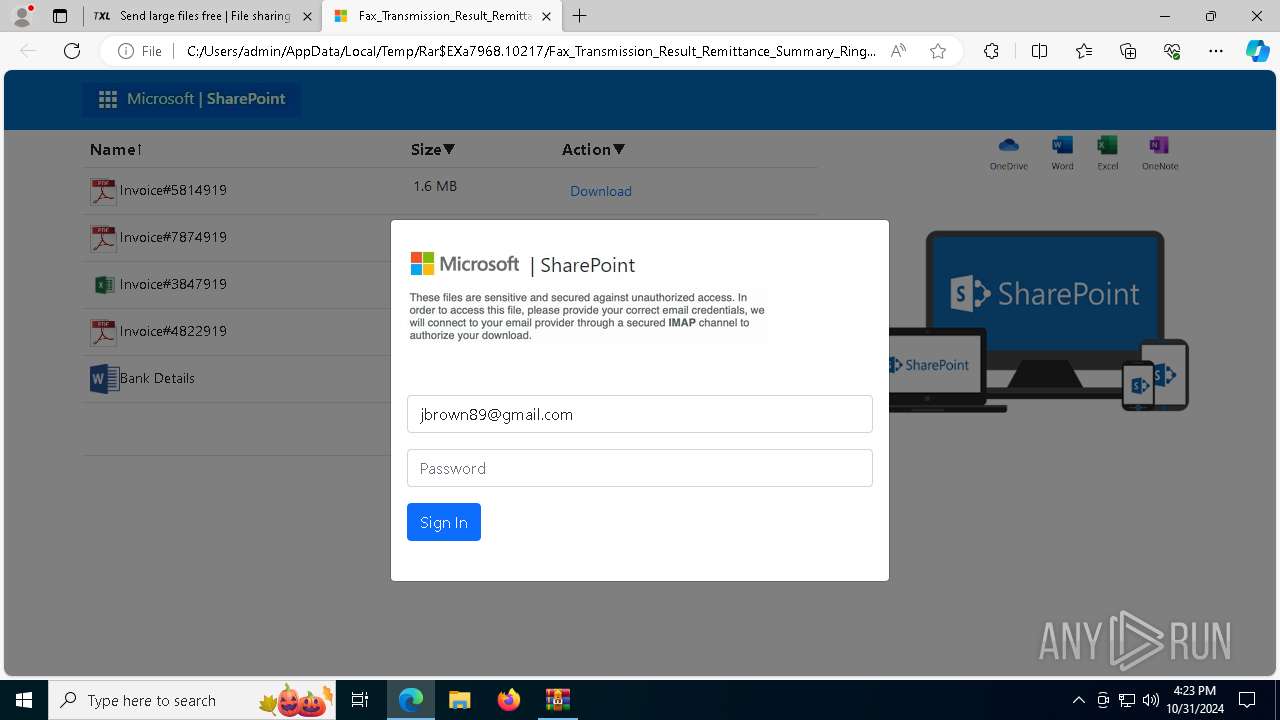Screen dimensions: 1280x720
Task: Click the volume icon in system tray
Action: (x=1151, y=700)
